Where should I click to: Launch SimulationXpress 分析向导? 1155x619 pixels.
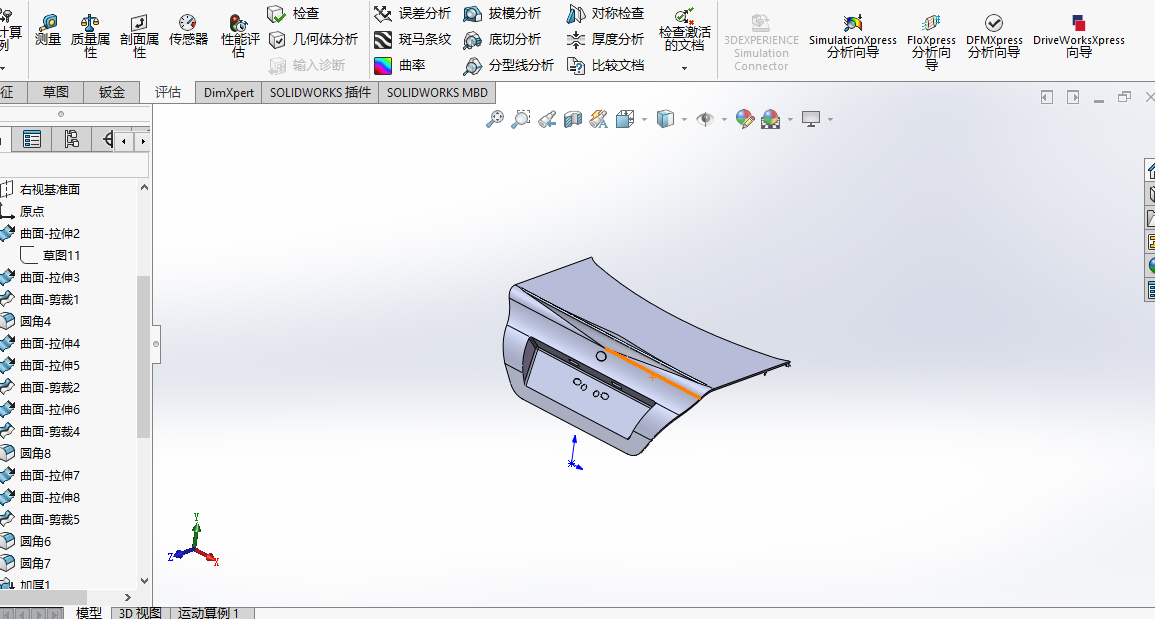point(853,36)
